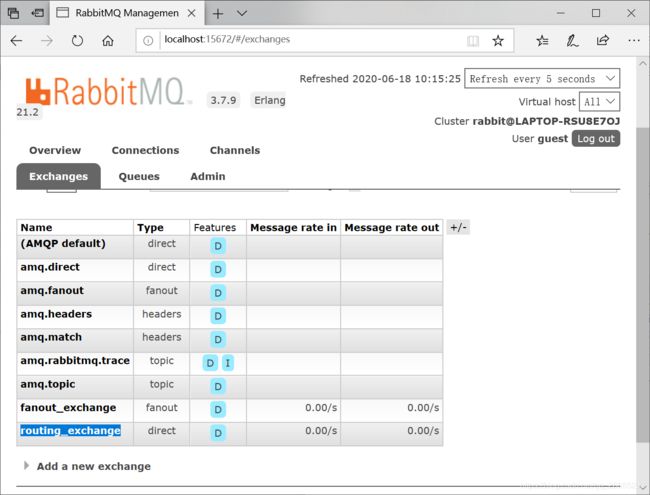
Task: Click the site information icon
Action: (148, 41)
